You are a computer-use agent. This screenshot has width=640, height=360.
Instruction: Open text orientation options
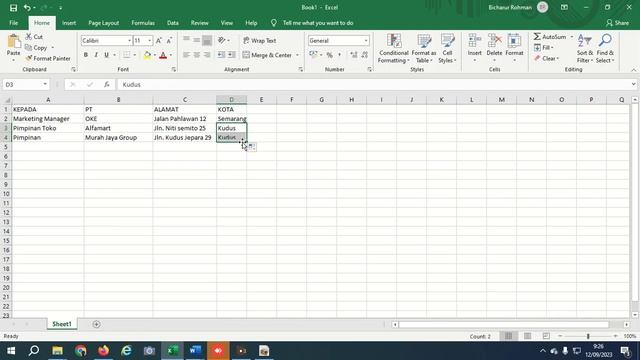click(x=223, y=40)
